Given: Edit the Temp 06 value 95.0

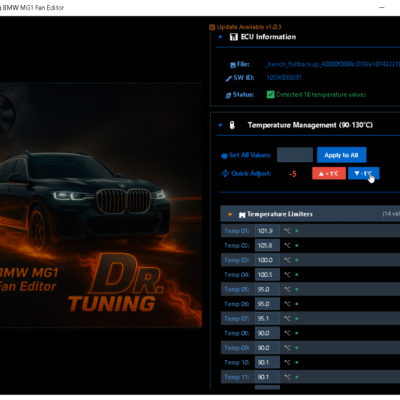Looking at the screenshot, I should point(267,304).
